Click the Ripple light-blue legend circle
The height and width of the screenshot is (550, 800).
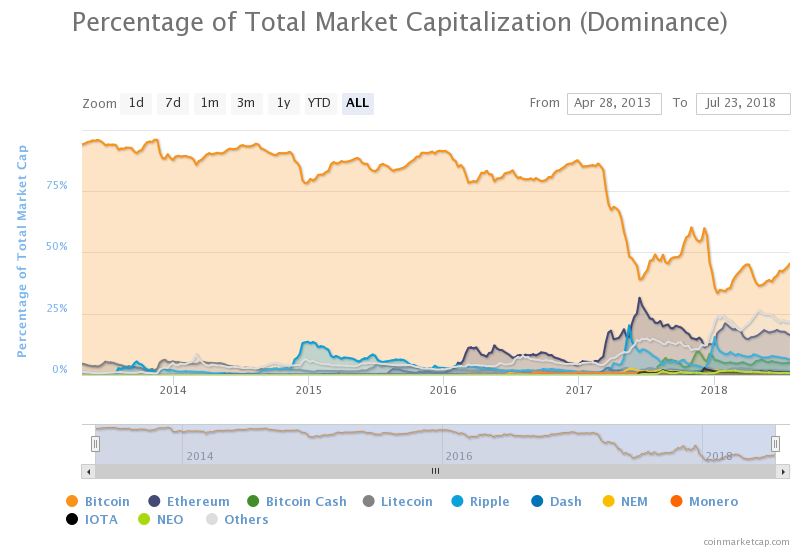tap(457, 502)
